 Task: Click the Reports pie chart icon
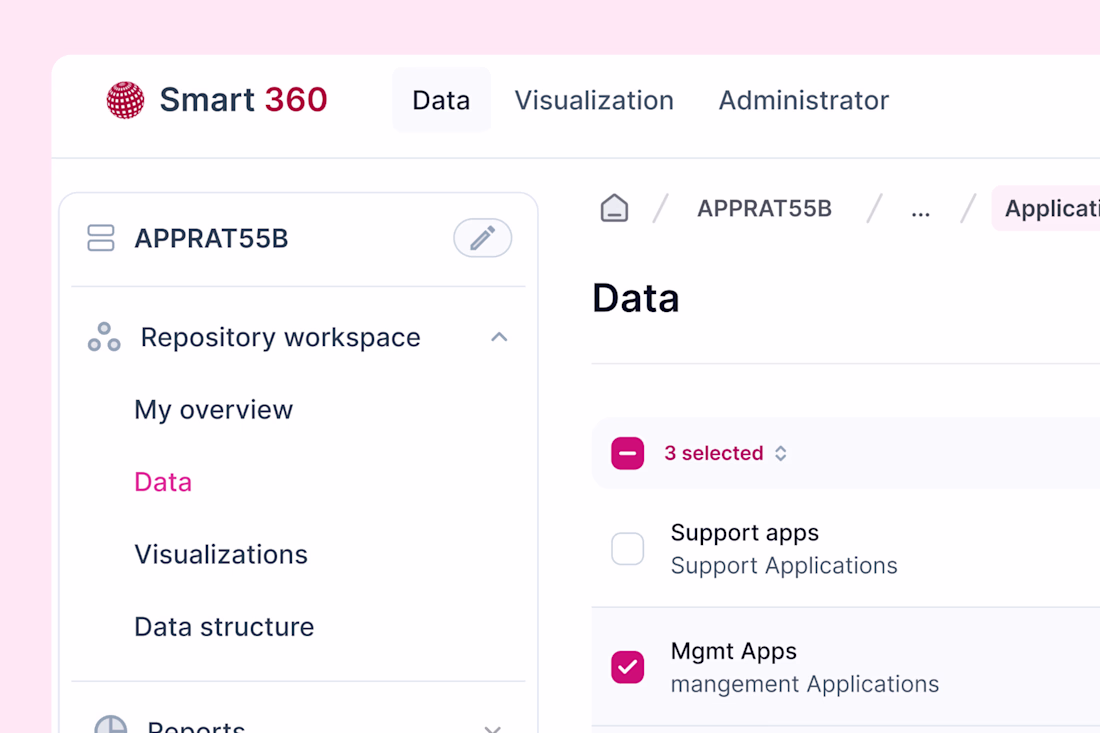point(110,725)
